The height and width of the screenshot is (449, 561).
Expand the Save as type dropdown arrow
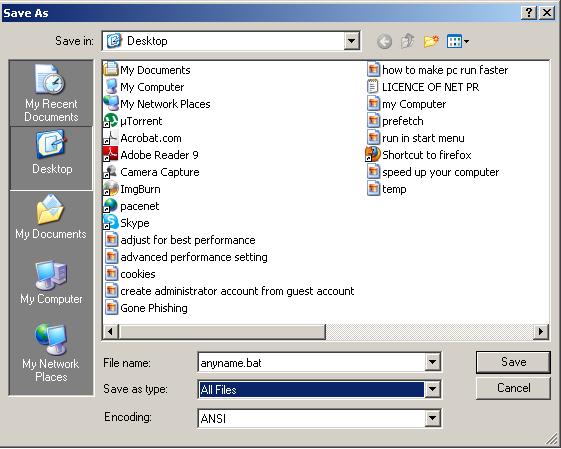(x=433, y=389)
